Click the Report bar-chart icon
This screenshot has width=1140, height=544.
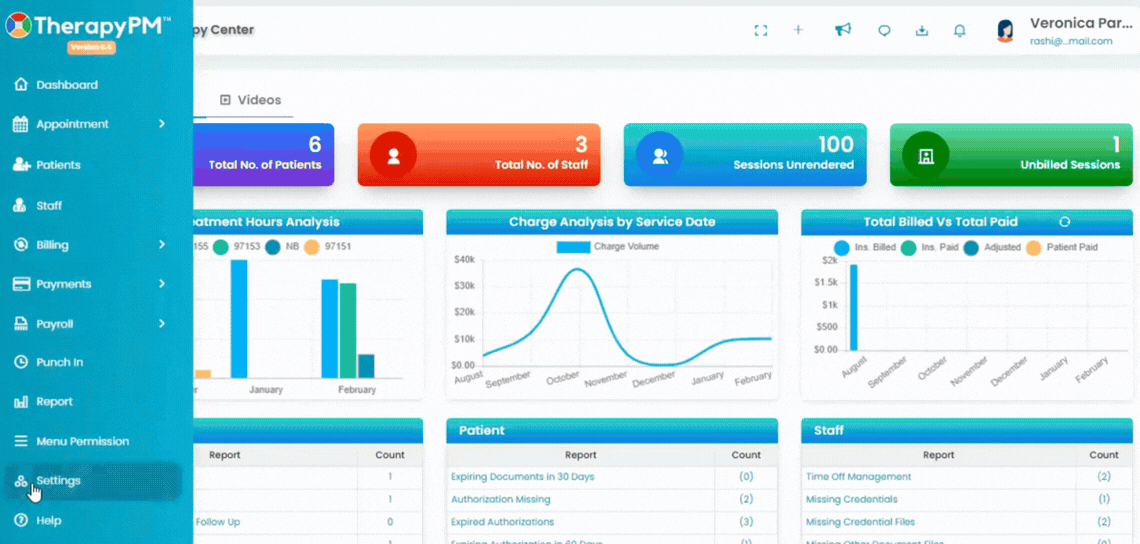pyautogui.click(x=21, y=401)
